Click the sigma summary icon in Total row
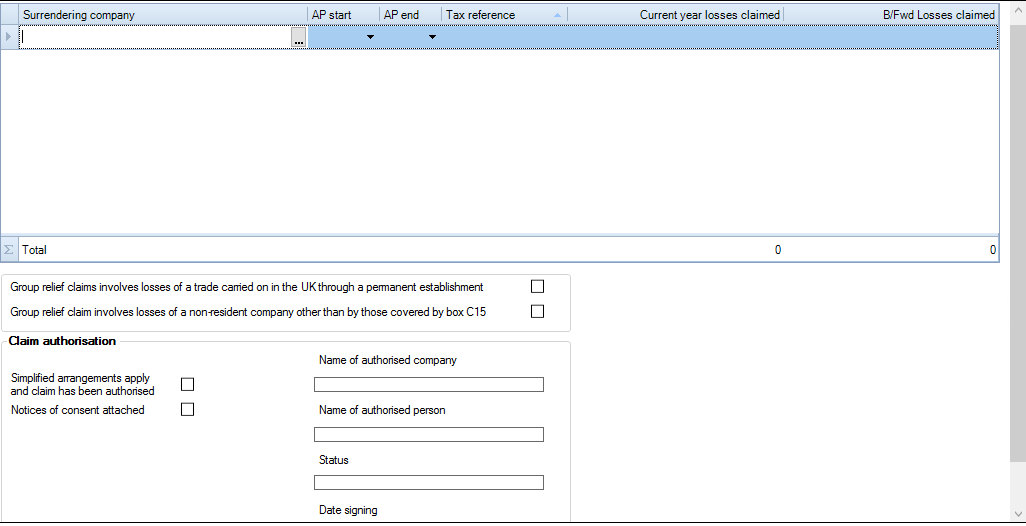 [x=9, y=250]
